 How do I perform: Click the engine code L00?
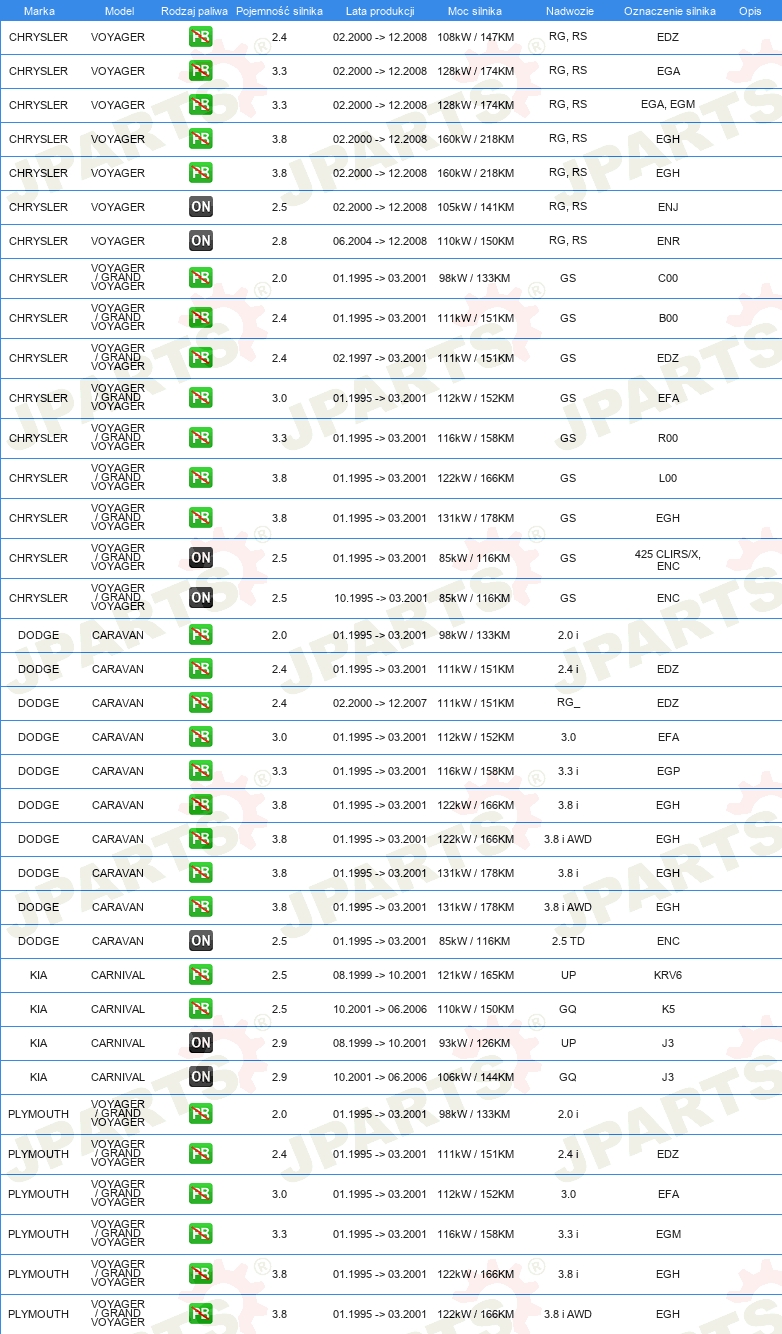point(668,478)
